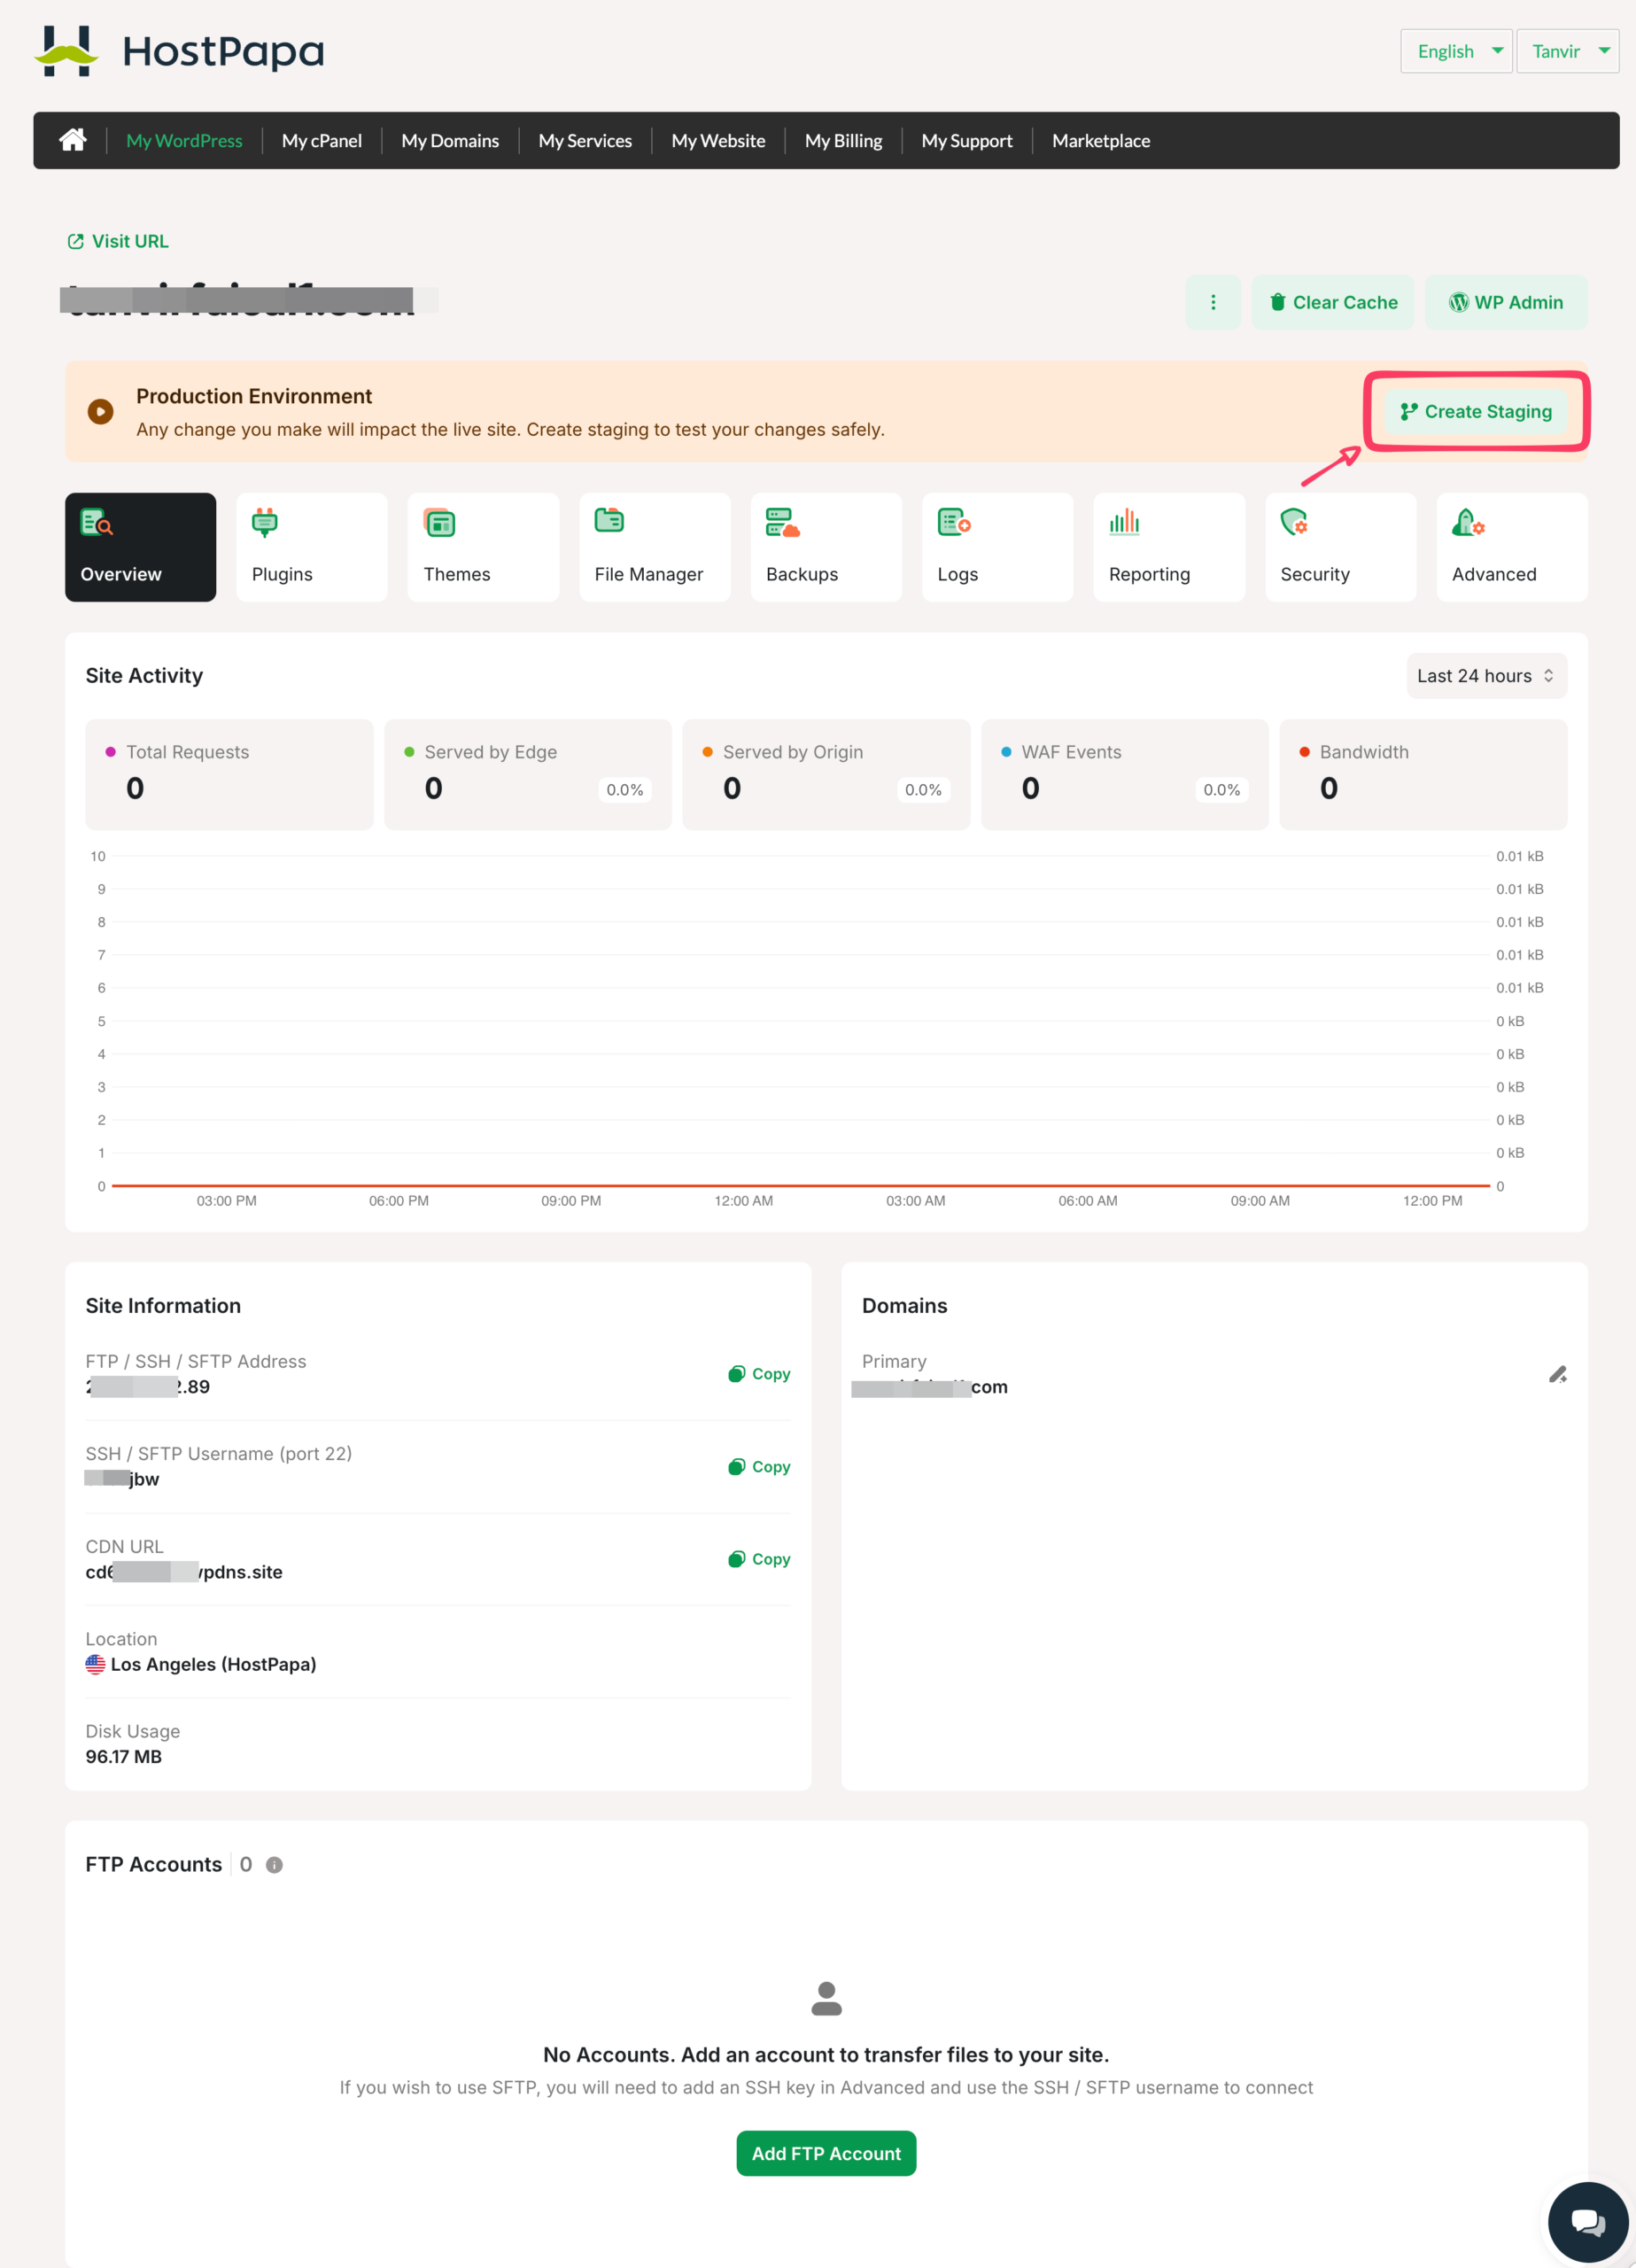Click the Reporting bar chart icon

pos(1124,521)
